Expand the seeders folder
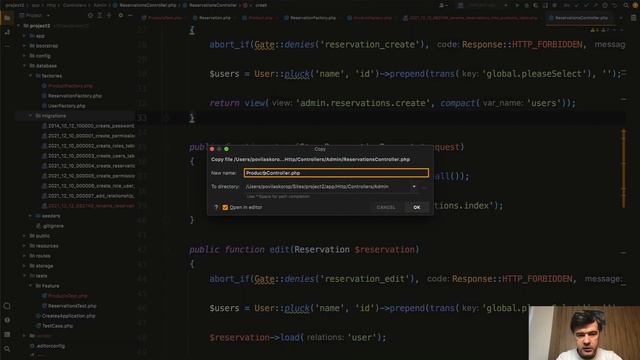This screenshot has height=360, width=640. [30, 216]
